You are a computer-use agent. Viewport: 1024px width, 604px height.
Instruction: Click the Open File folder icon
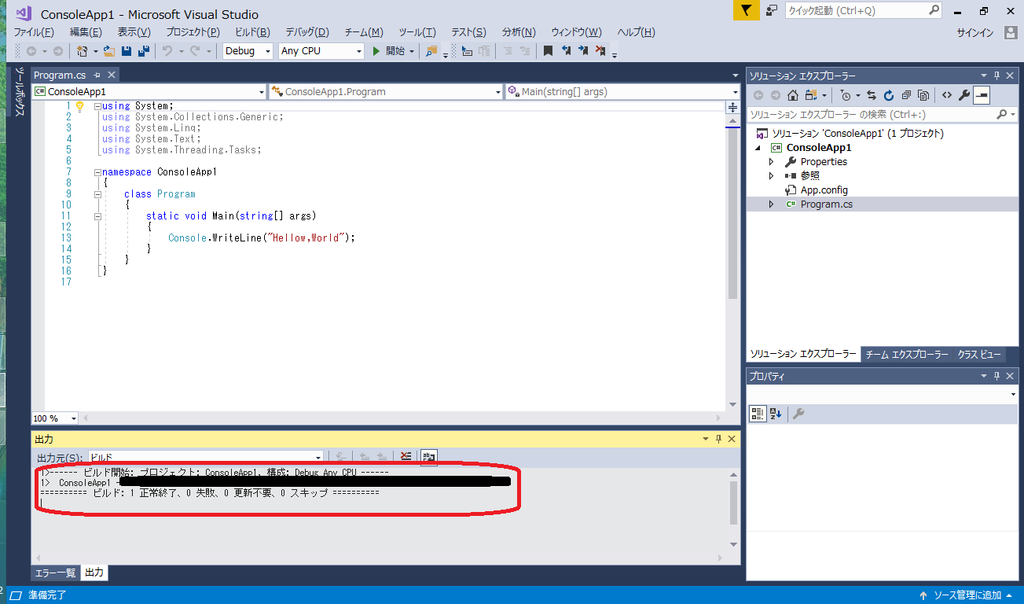click(x=109, y=51)
